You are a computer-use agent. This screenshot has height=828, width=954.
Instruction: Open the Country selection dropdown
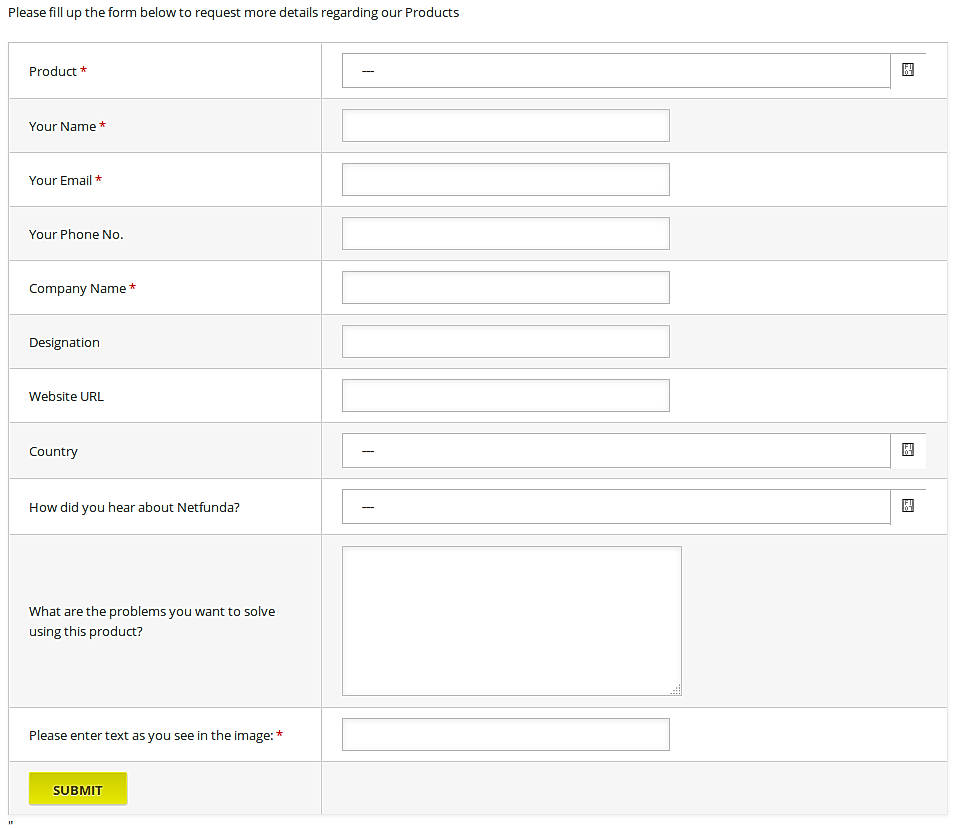(616, 450)
